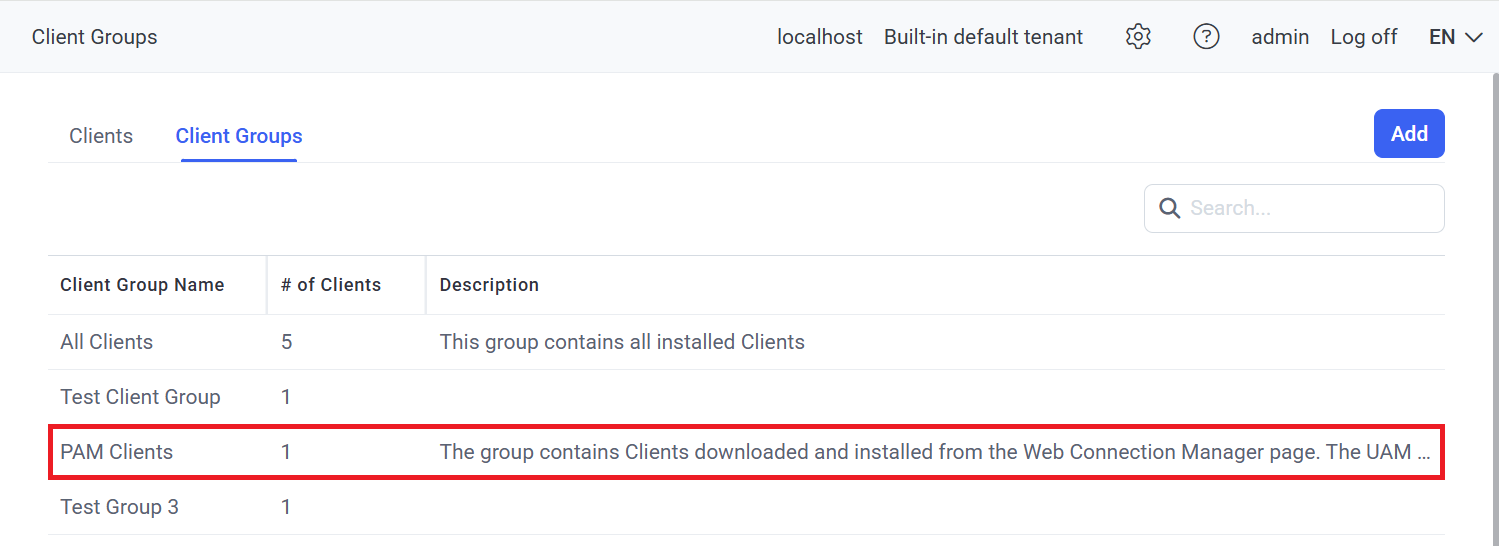Click Log off link
Image resolution: width=1499 pixels, height=546 pixels.
click(x=1363, y=37)
